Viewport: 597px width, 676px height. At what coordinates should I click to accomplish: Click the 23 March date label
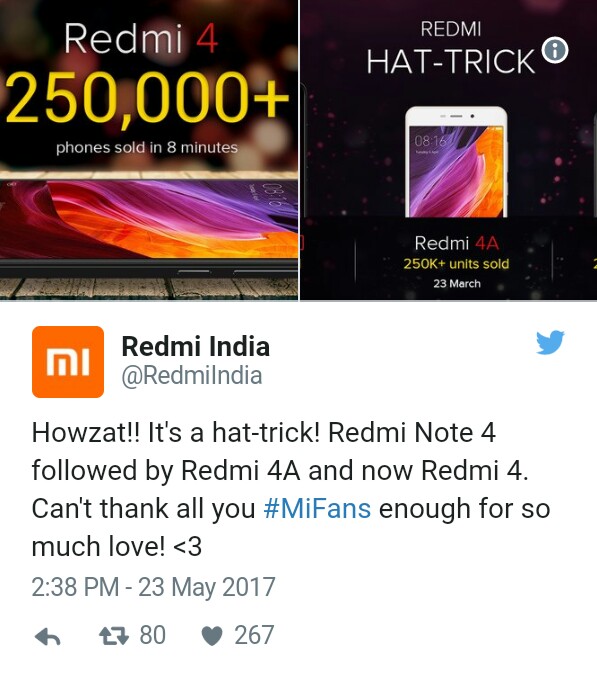[457, 284]
